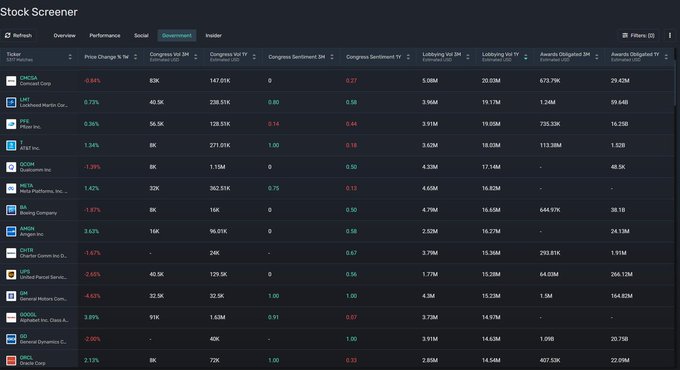Viewport: 680px width, 370px height.
Task: Open the QCOM ticker link
Action: 27,164
